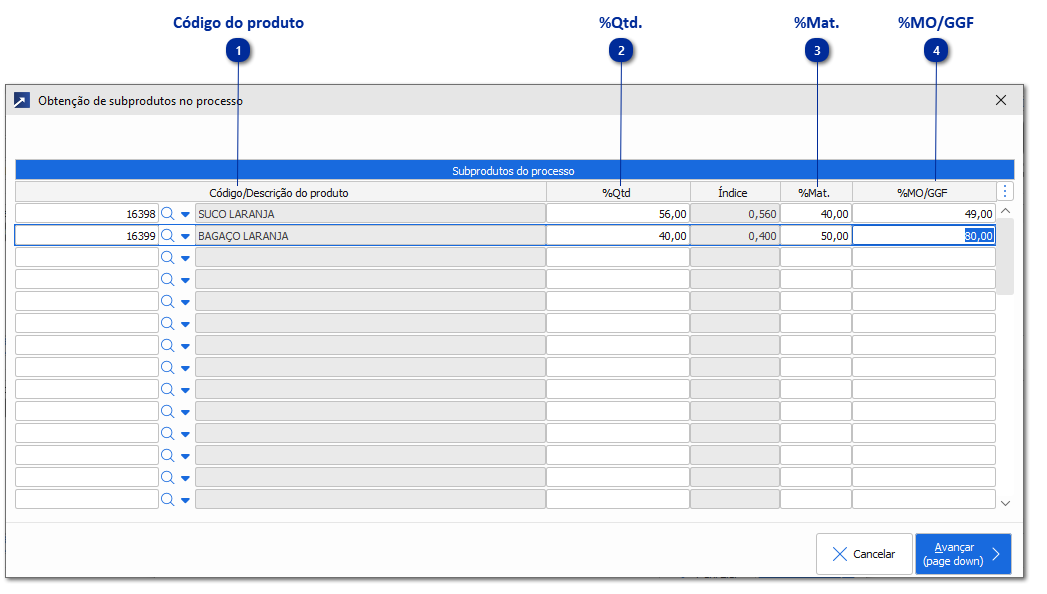Viewport: 1047px width, 594px height.
Task: Click the SUCO LARANJA description cell
Action: coord(370,214)
